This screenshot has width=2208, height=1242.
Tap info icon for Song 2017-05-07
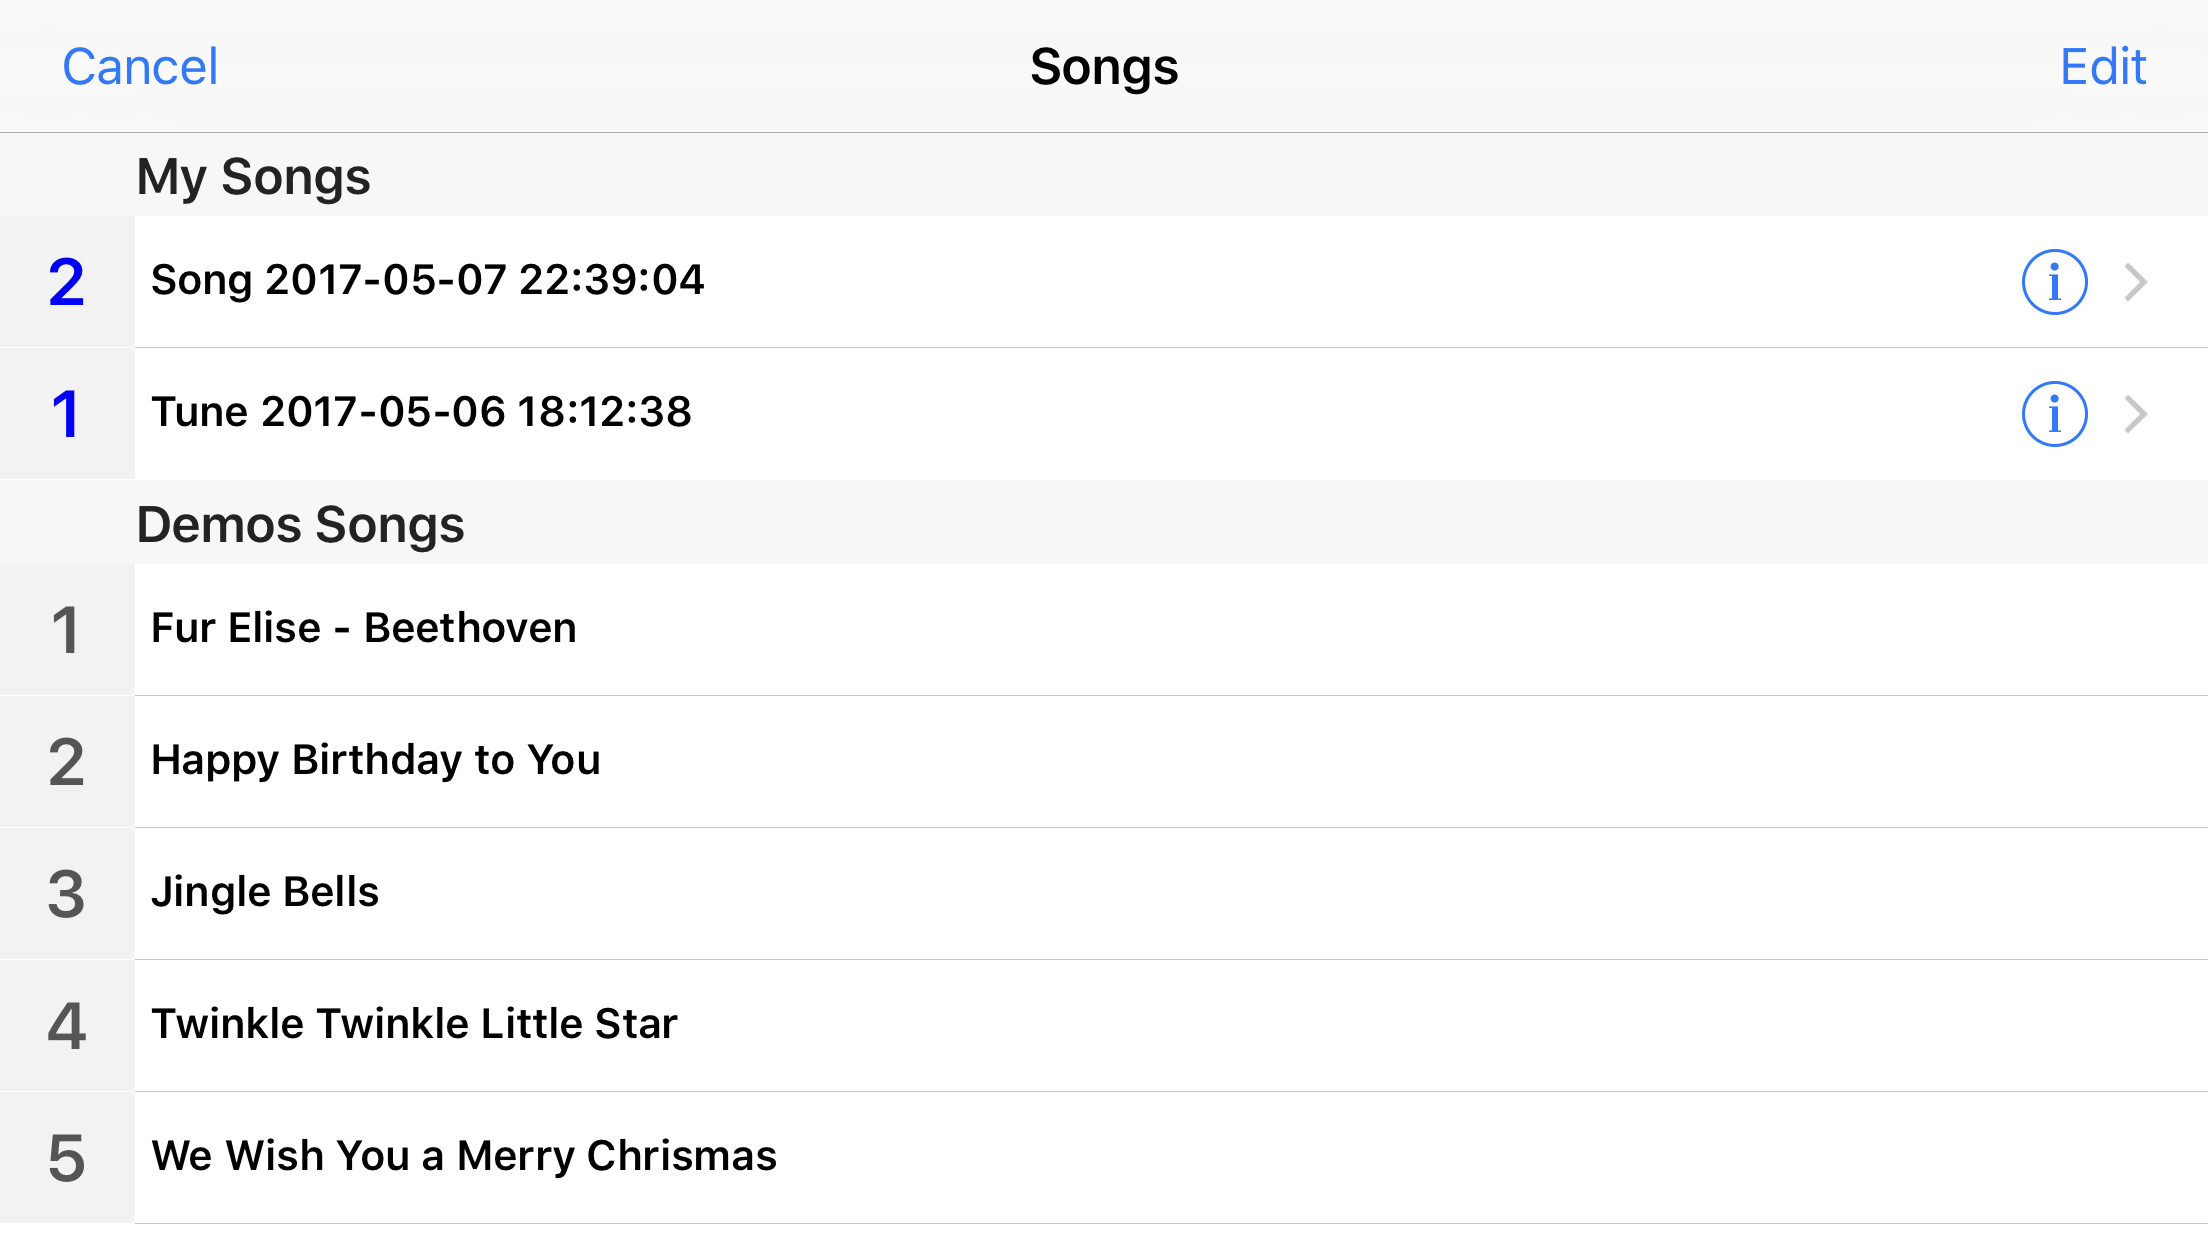2054,282
